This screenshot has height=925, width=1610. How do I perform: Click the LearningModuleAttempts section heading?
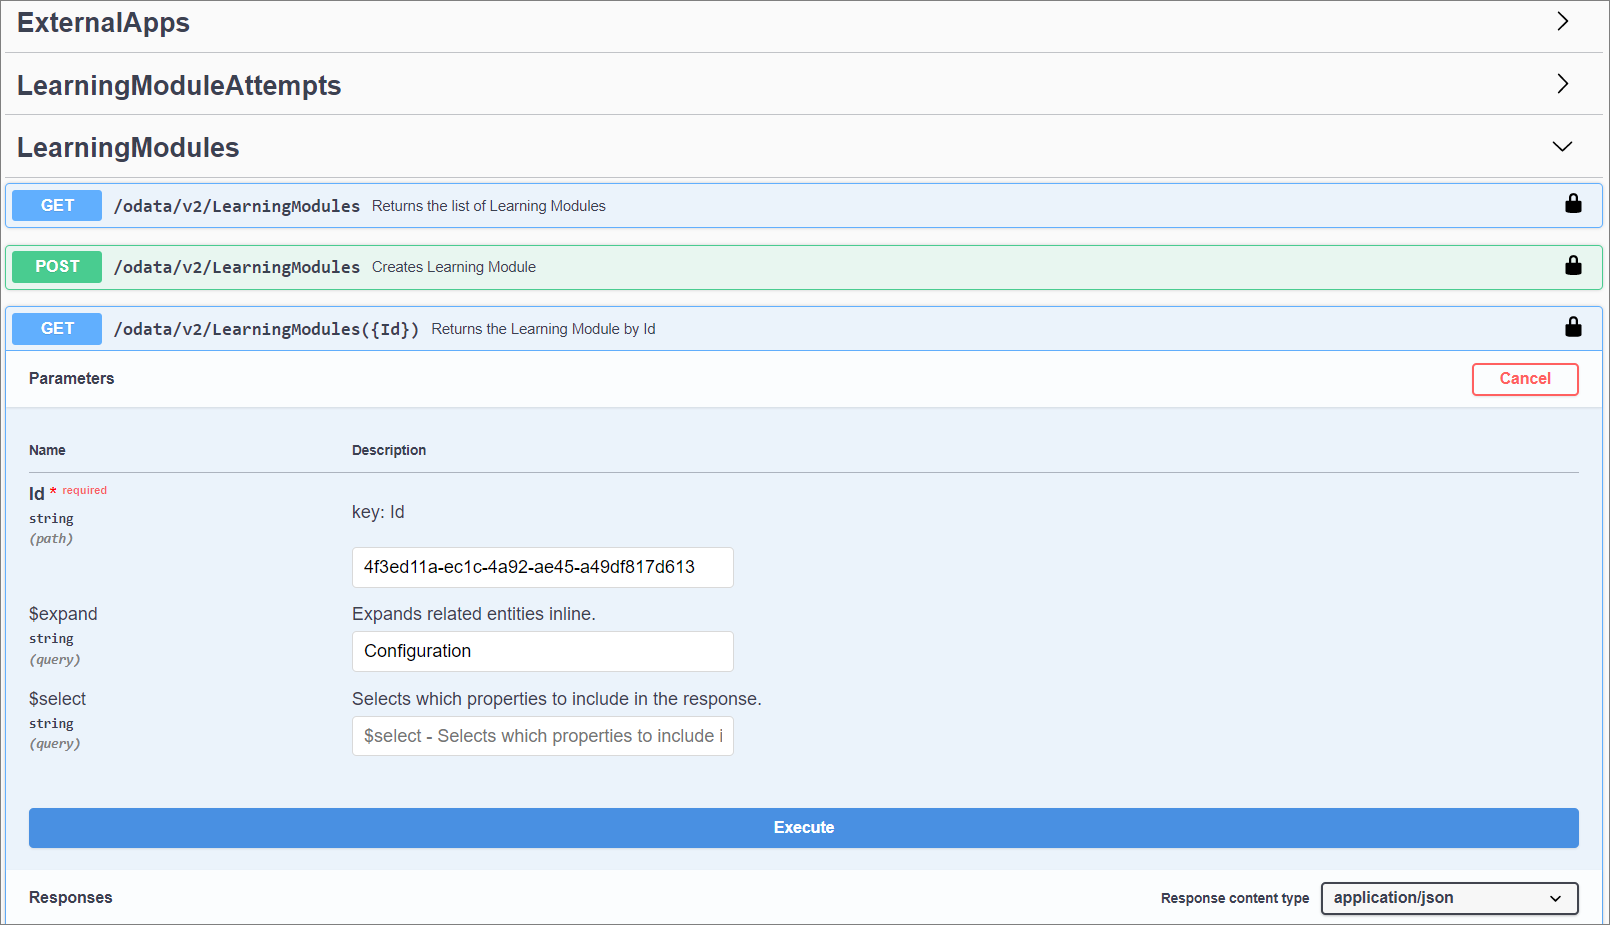click(179, 86)
